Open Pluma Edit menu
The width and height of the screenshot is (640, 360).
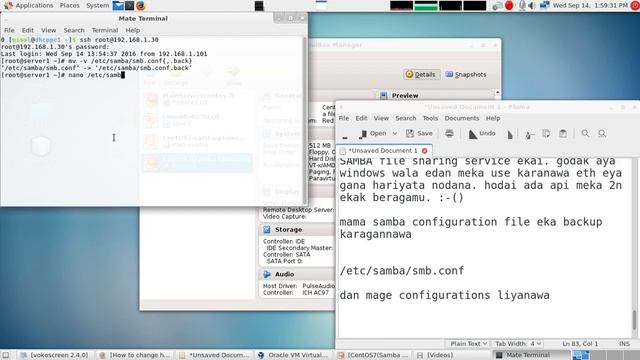pyautogui.click(x=361, y=118)
